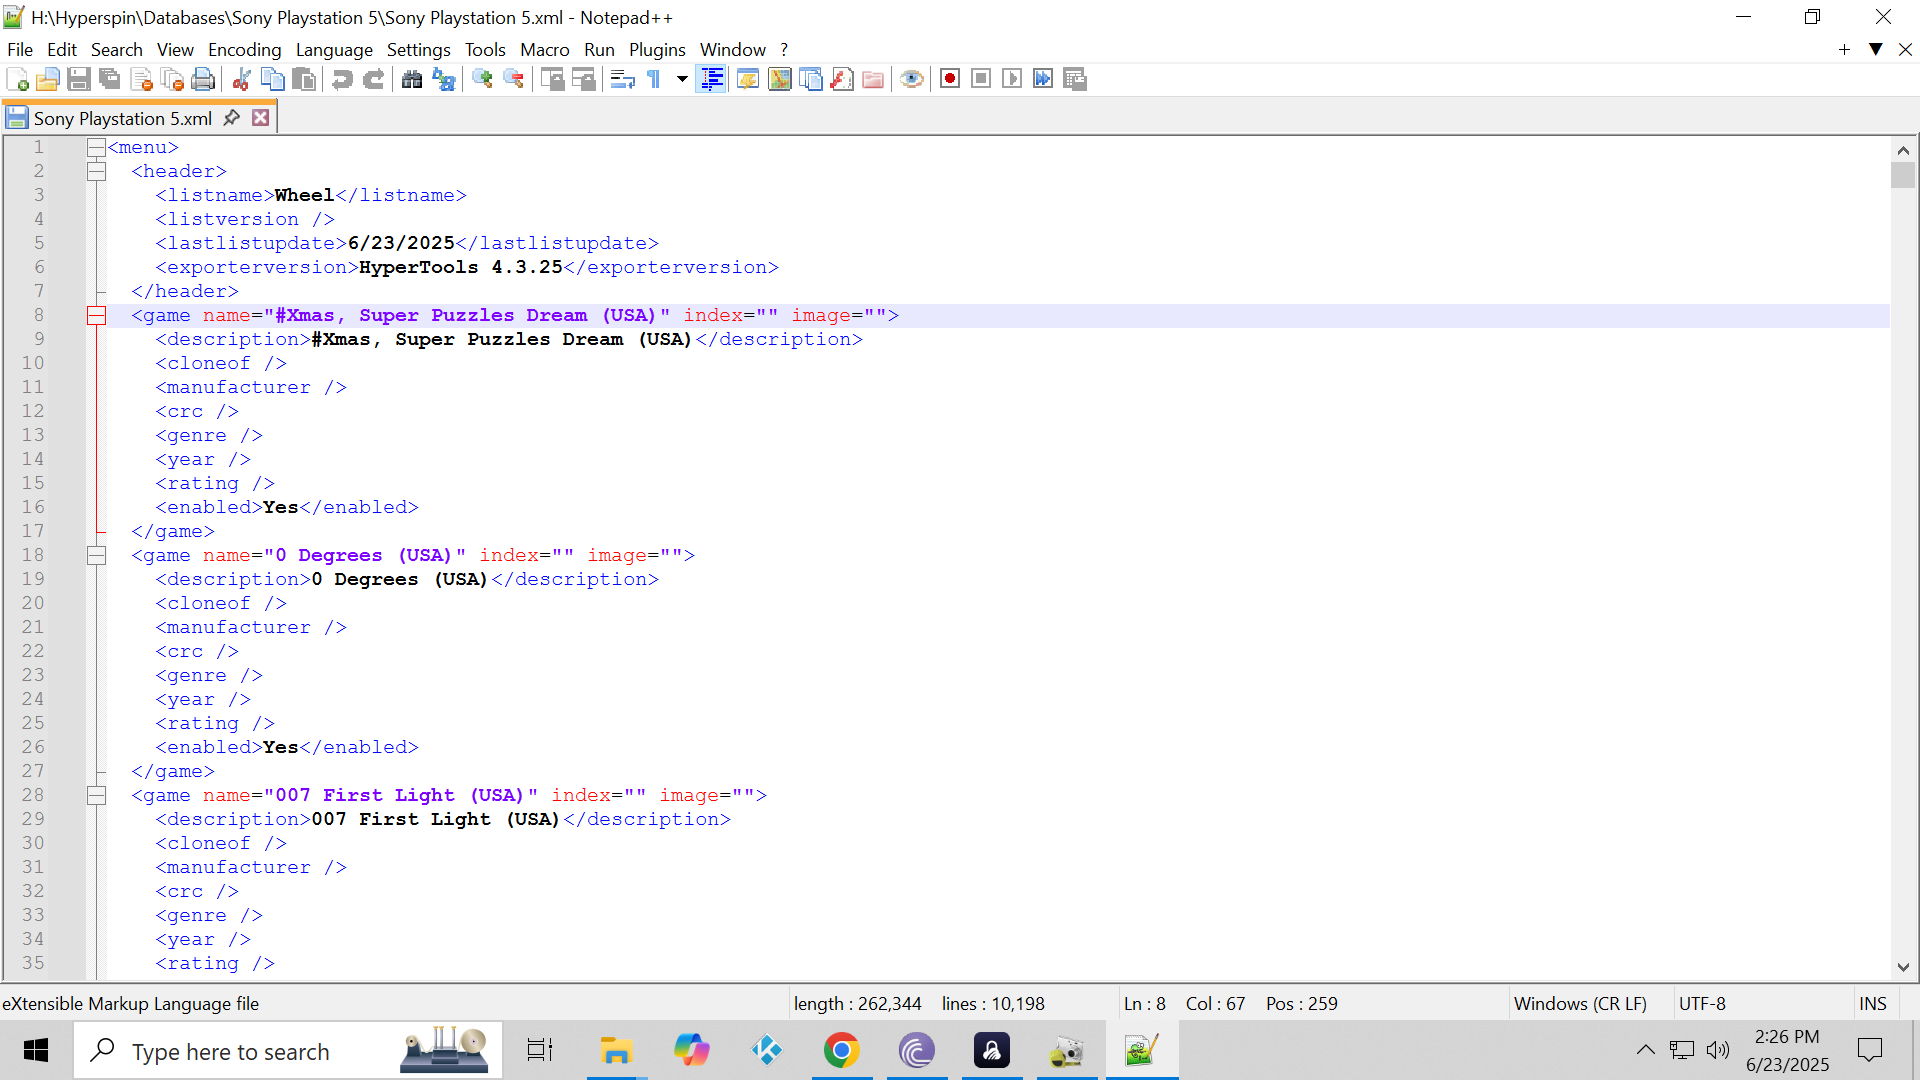
Task: Toggle synchronize vertical scrolling
Action: [552, 79]
